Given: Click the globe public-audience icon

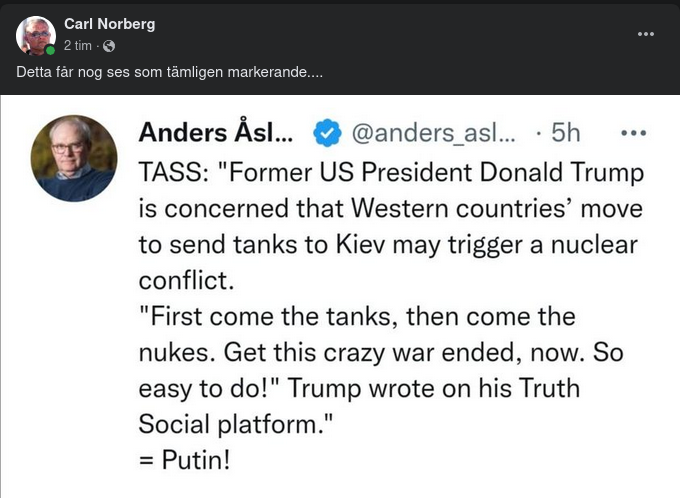Looking at the screenshot, I should (109, 46).
